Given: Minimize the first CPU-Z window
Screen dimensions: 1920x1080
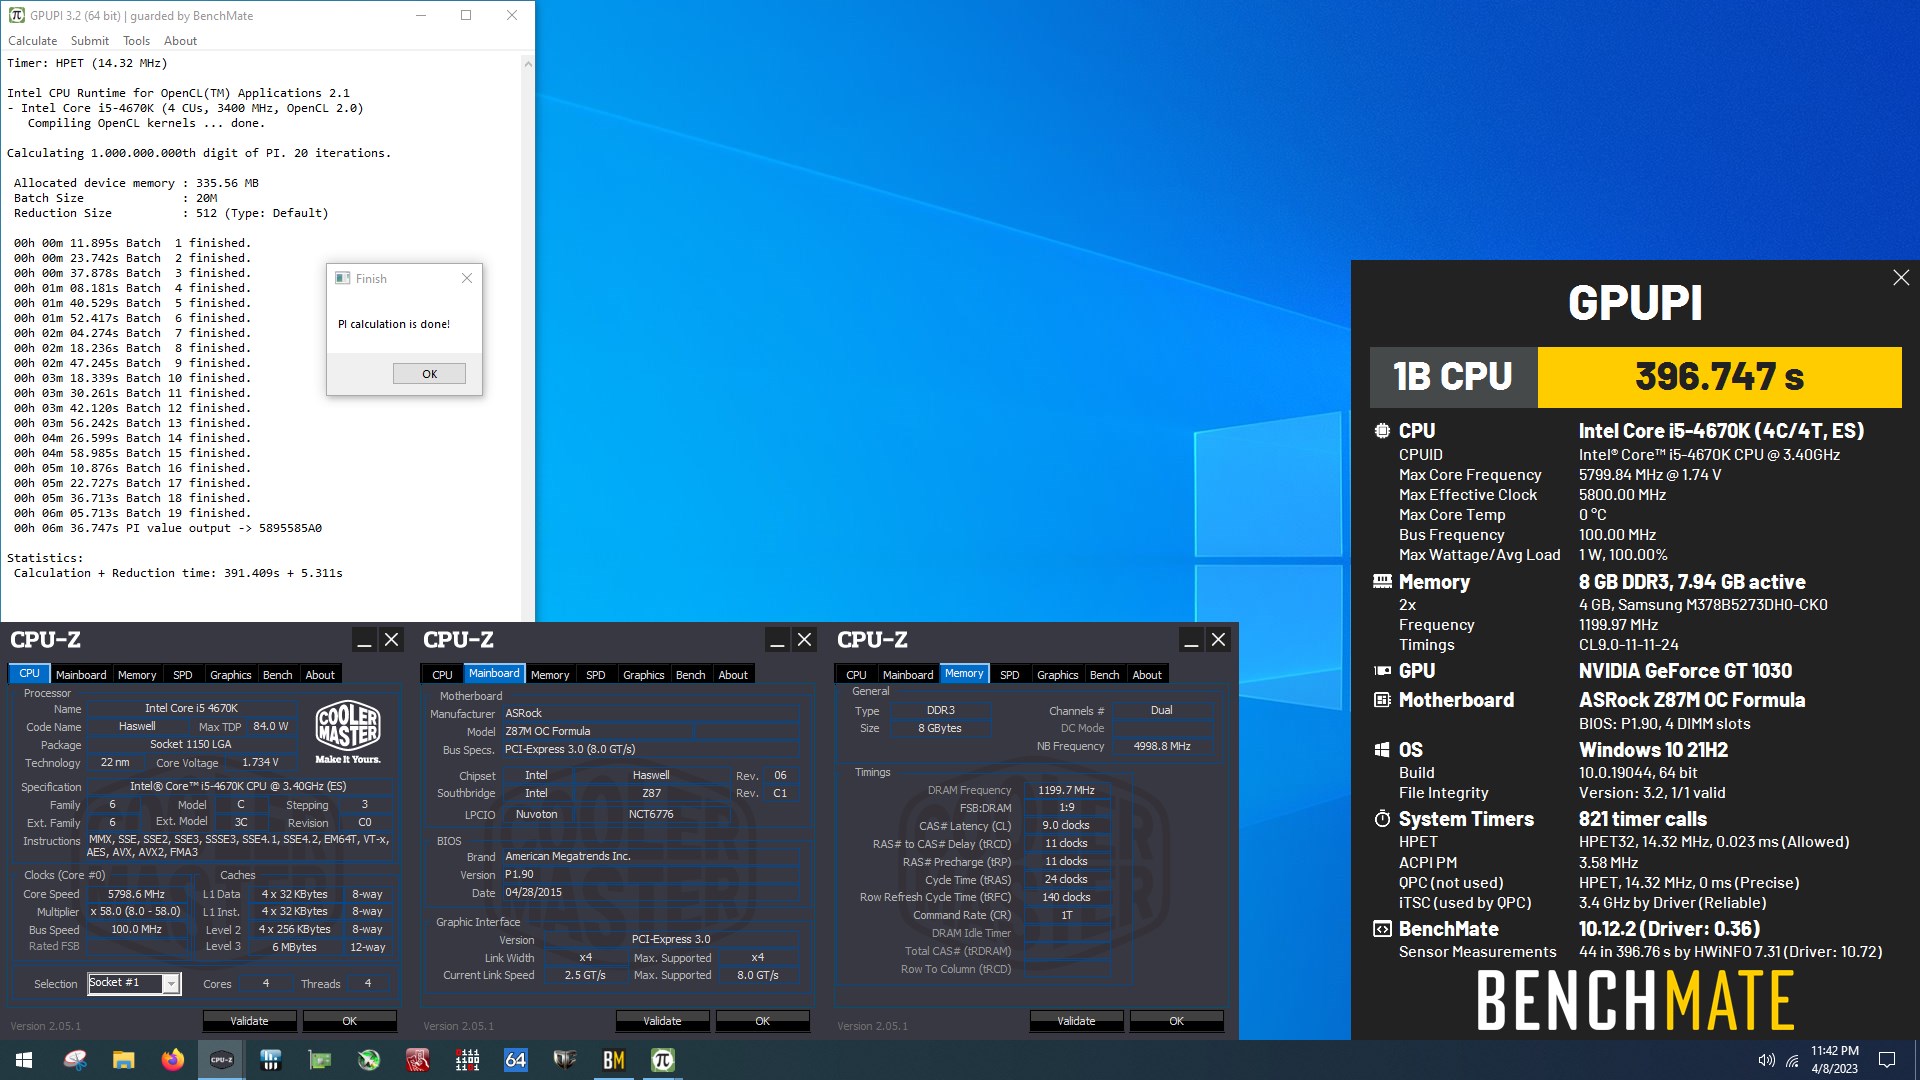Looking at the screenshot, I should [x=364, y=640].
